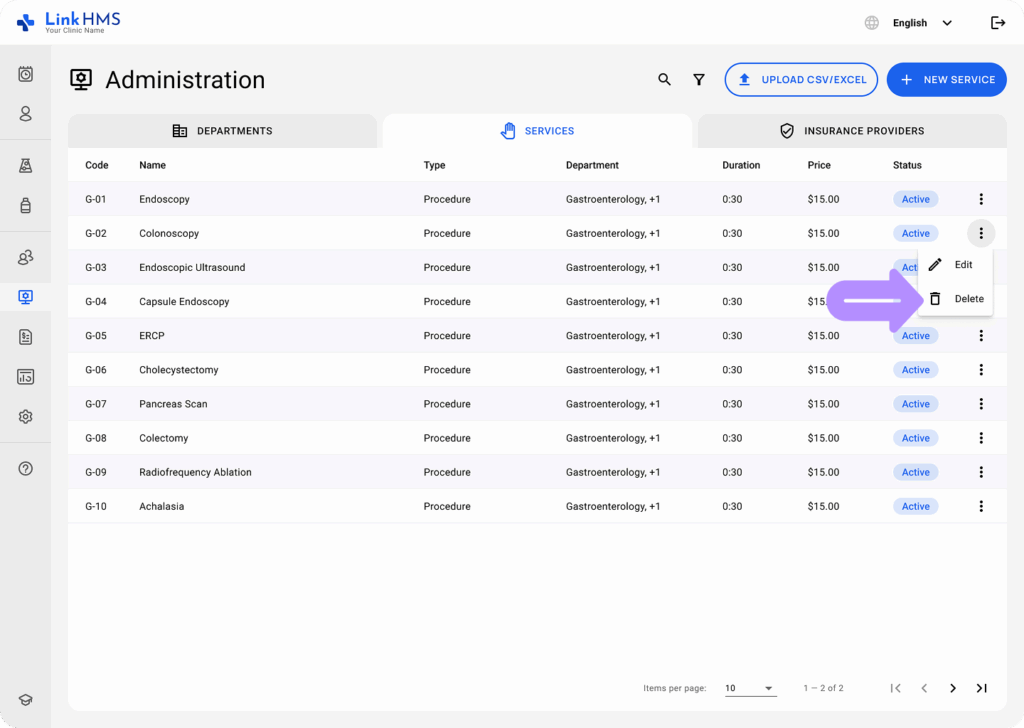
Task: Open the laboratory flask icon in sidebar
Action: click(x=26, y=166)
